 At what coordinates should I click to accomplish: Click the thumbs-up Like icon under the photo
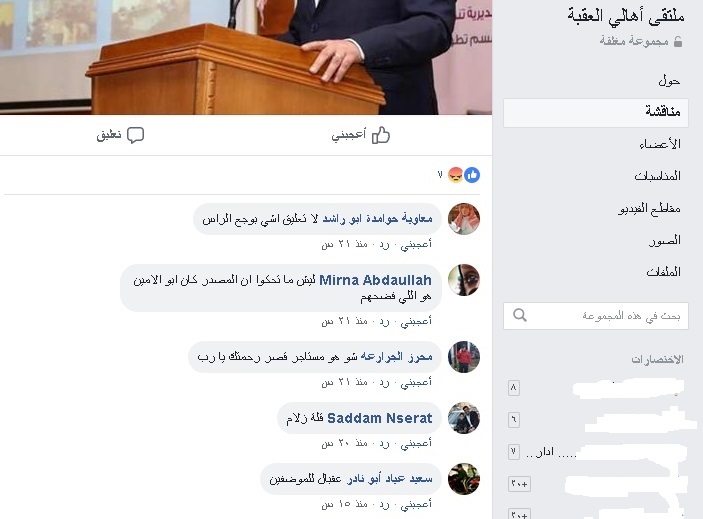pyautogui.click(x=381, y=135)
